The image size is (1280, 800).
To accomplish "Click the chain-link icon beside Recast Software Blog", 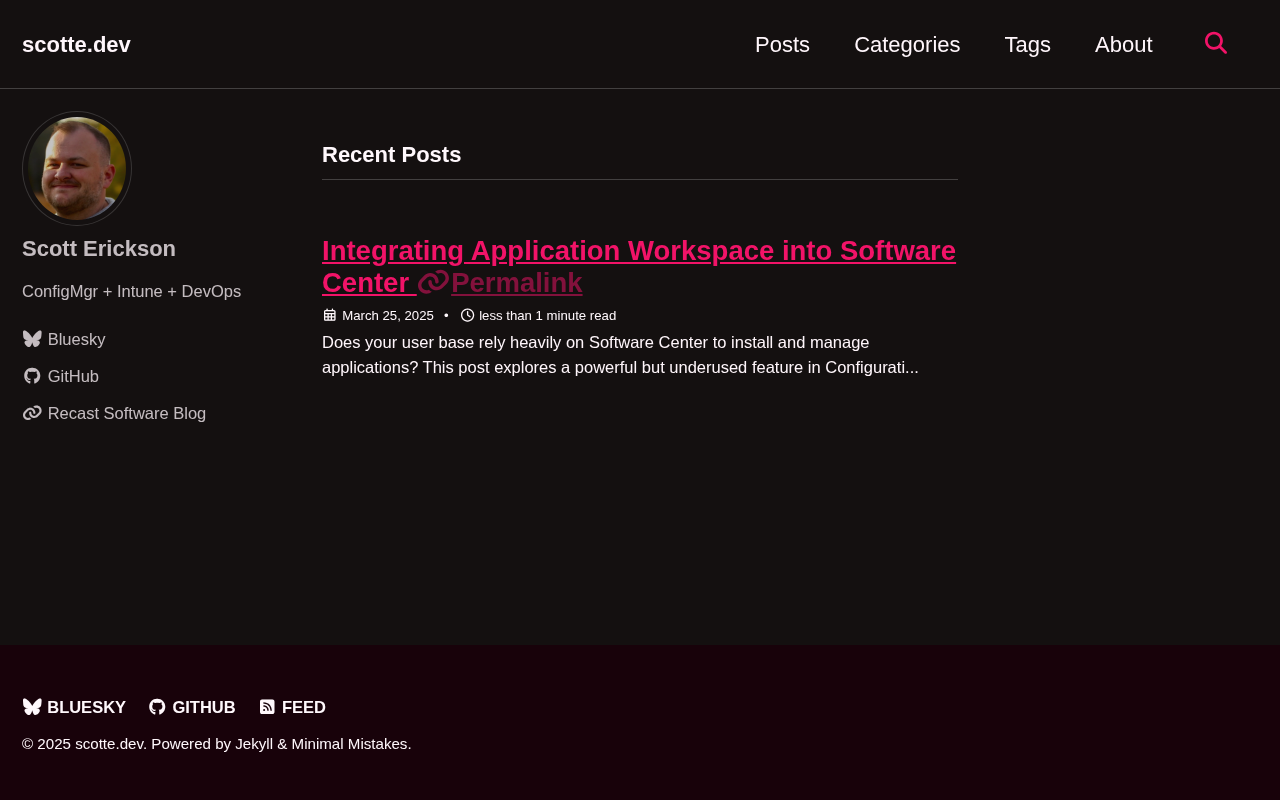I will (32, 413).
